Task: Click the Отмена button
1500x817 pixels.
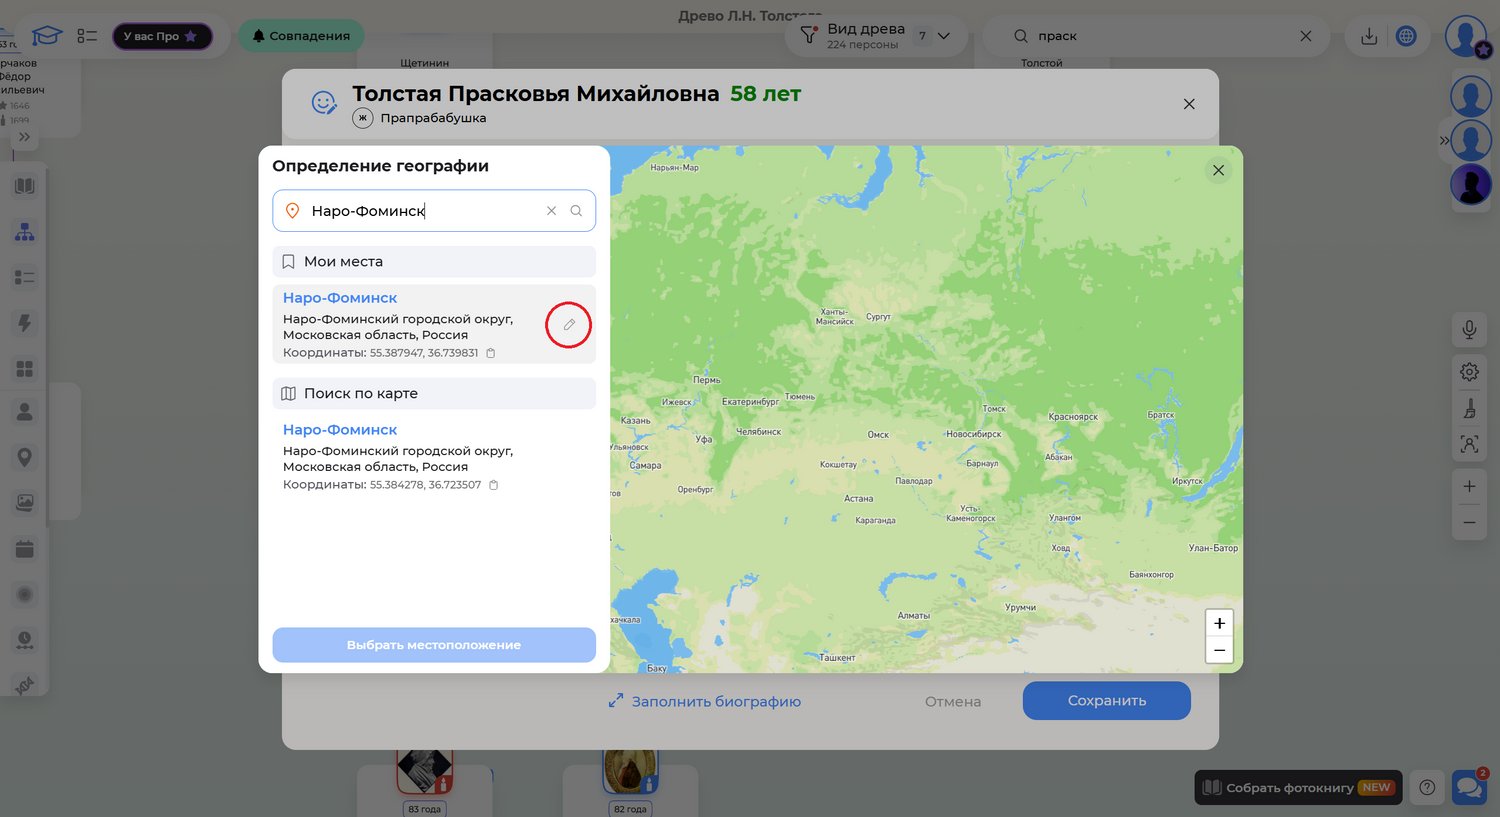Action: pos(952,702)
